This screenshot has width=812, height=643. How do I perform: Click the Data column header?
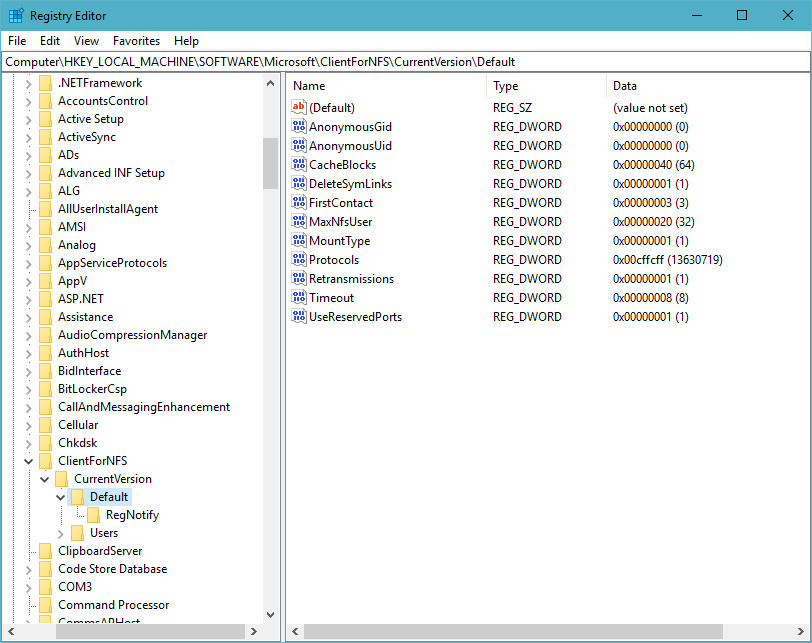[700, 86]
